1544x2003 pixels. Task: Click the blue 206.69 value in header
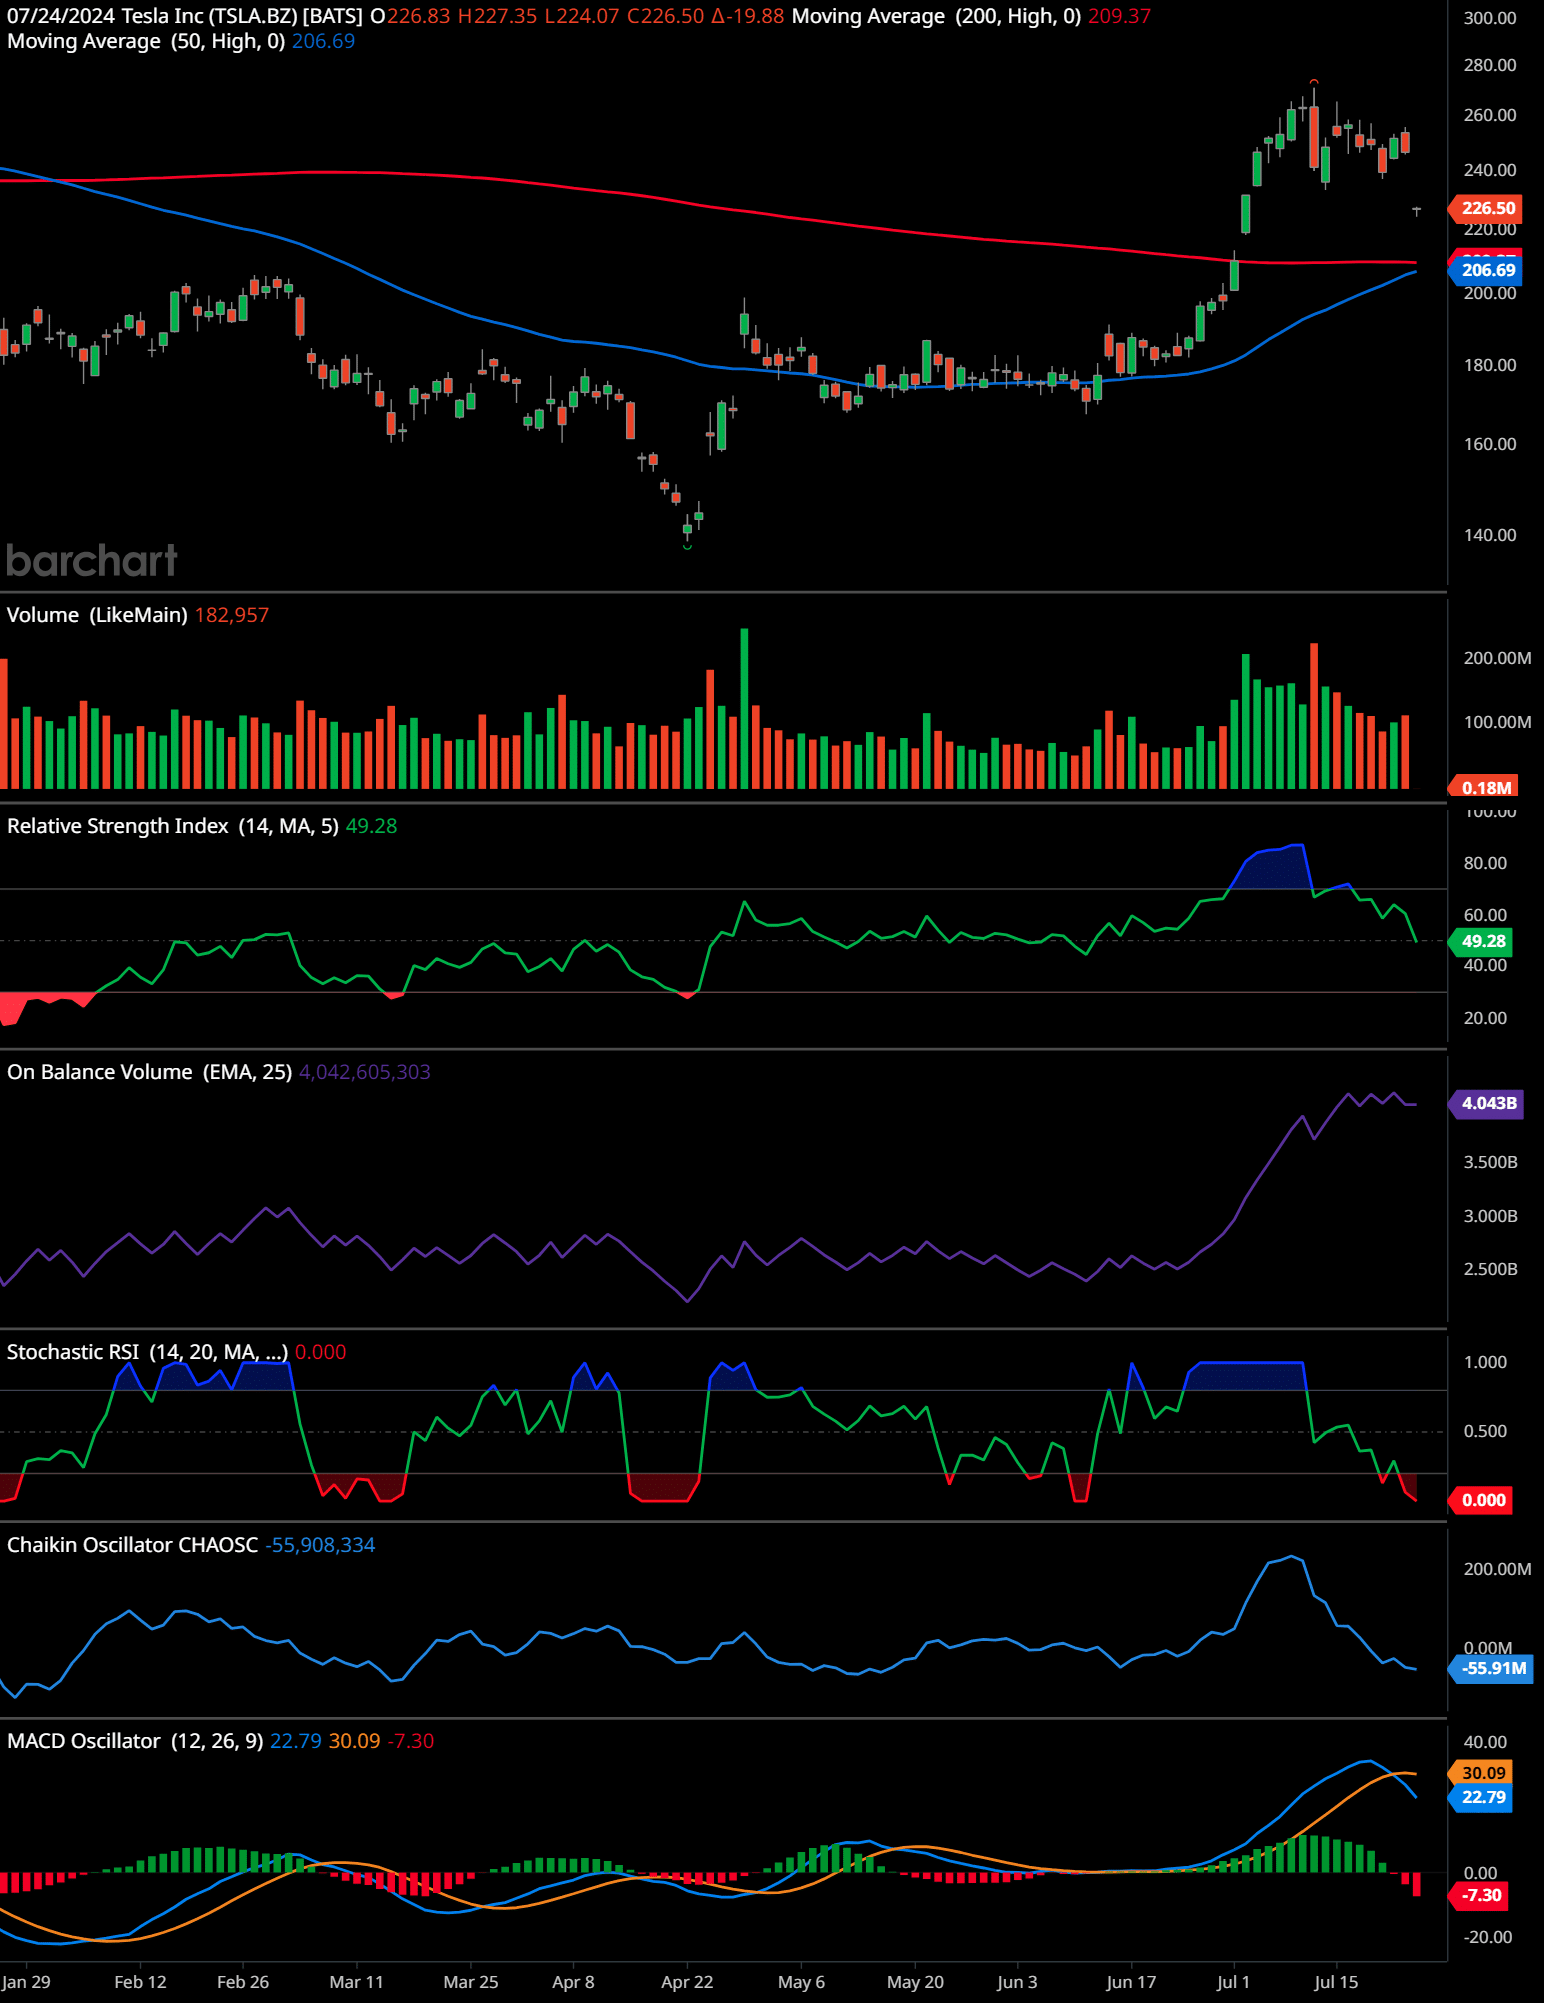[323, 41]
